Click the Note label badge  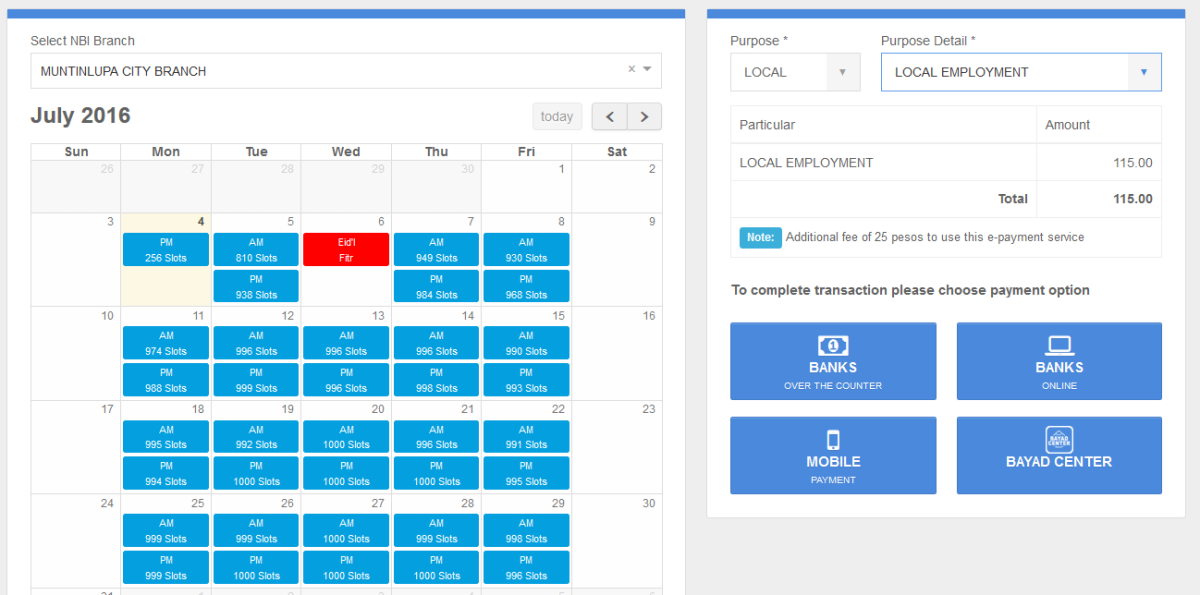click(x=760, y=237)
